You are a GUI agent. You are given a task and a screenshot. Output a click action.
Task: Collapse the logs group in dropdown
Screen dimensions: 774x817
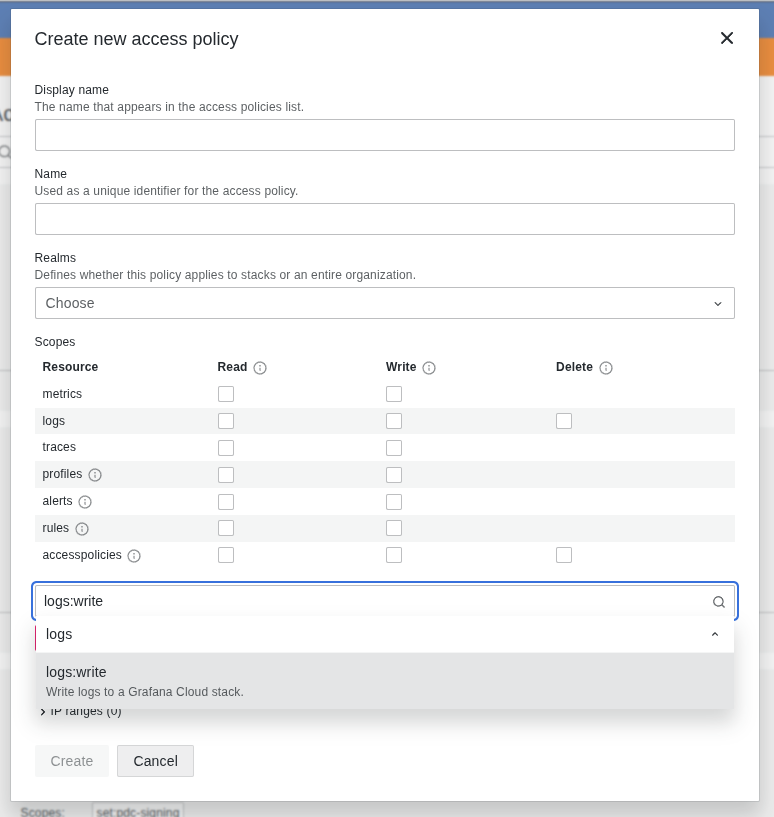pos(714,634)
